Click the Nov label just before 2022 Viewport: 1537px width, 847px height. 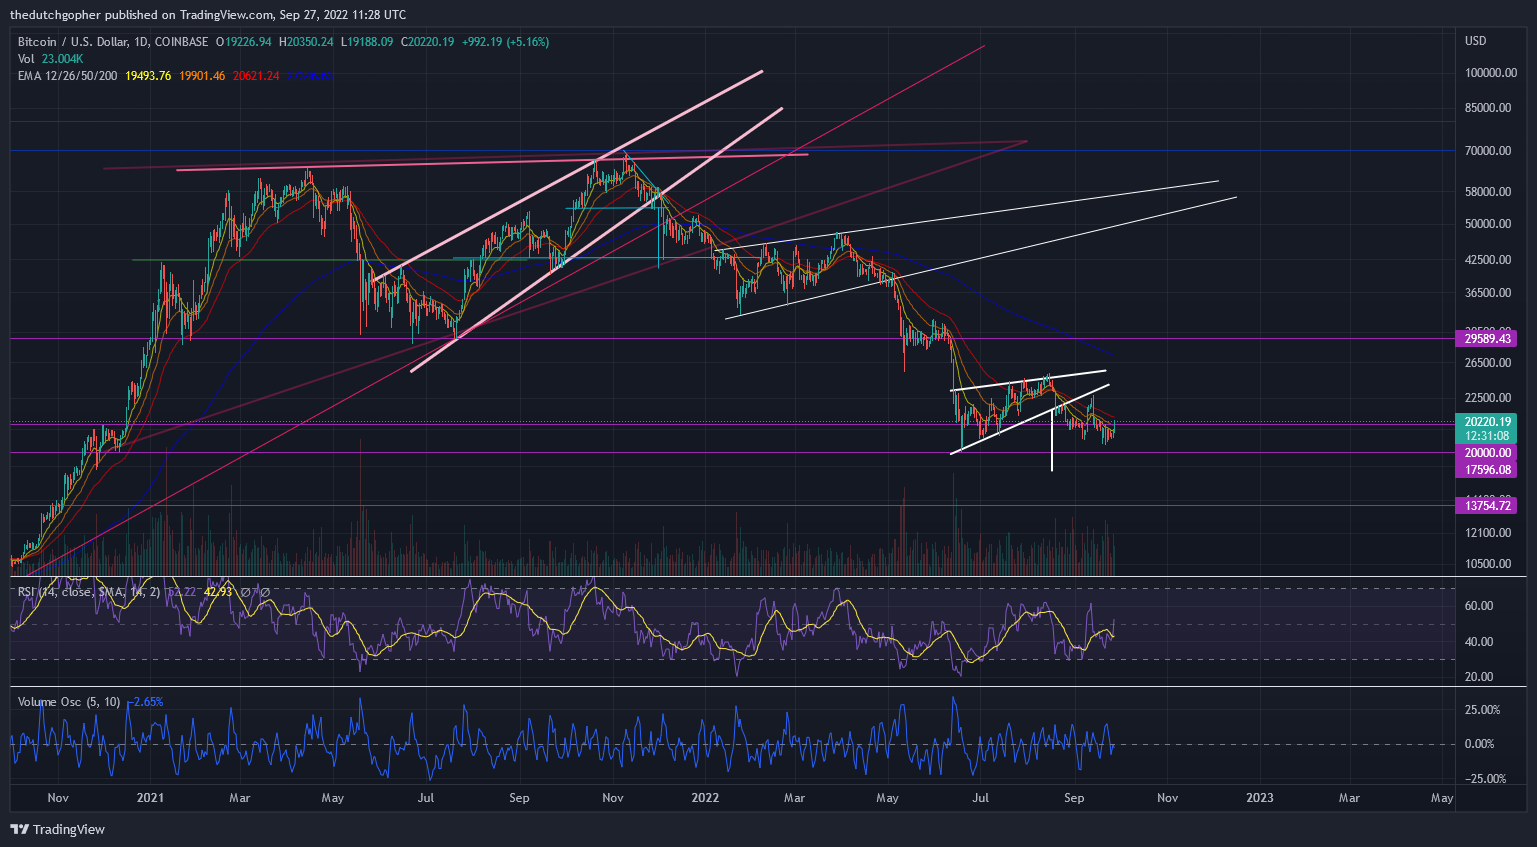613,798
